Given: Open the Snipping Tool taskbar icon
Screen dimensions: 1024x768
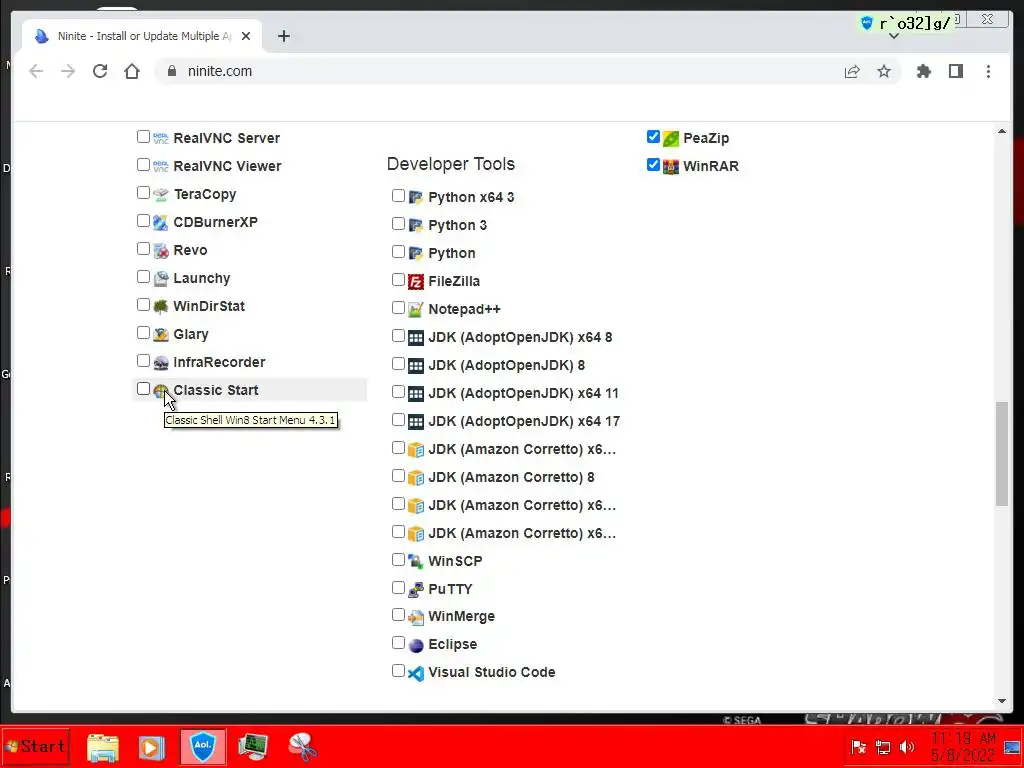Looking at the screenshot, I should (302, 747).
